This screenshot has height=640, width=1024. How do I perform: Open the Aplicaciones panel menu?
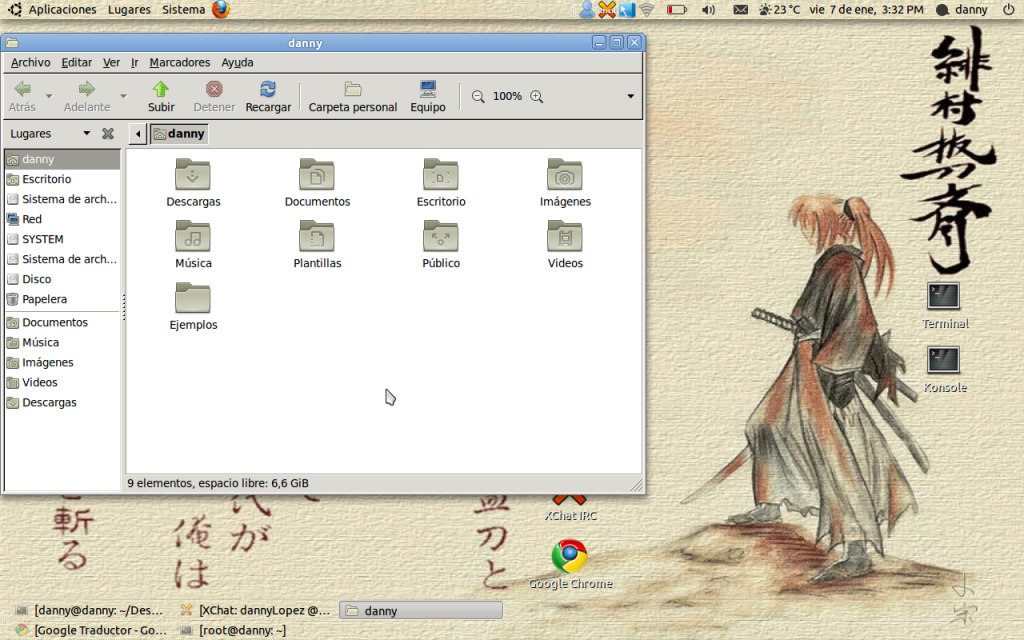(63, 10)
